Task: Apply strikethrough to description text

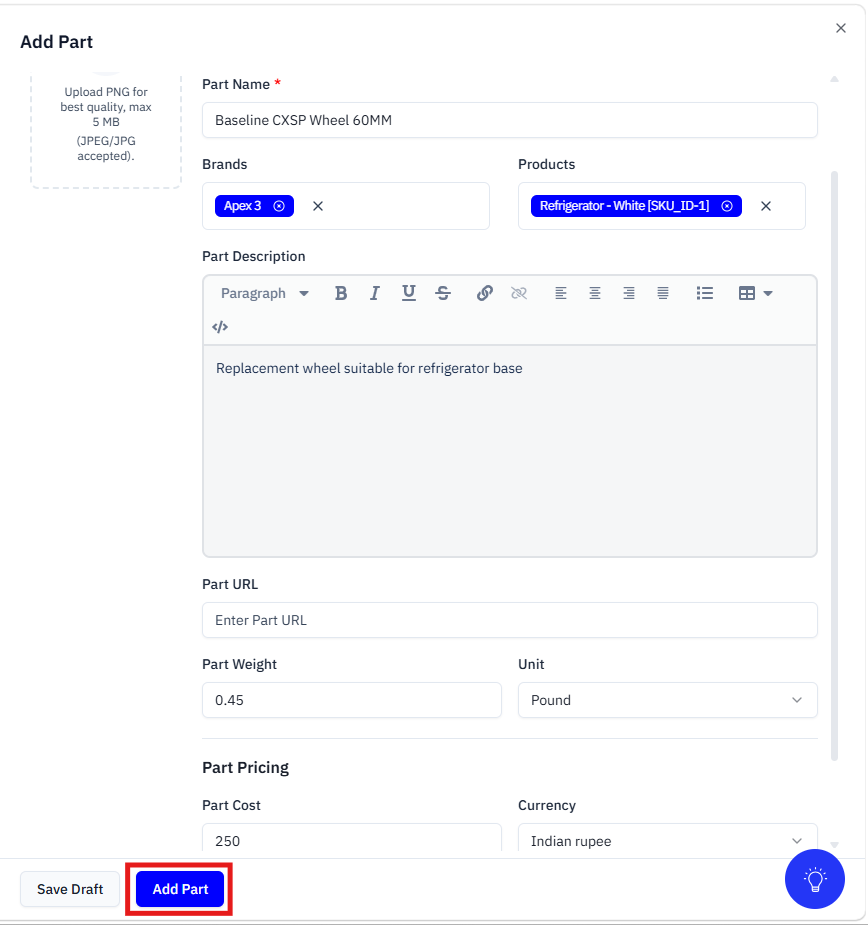Action: 443,293
